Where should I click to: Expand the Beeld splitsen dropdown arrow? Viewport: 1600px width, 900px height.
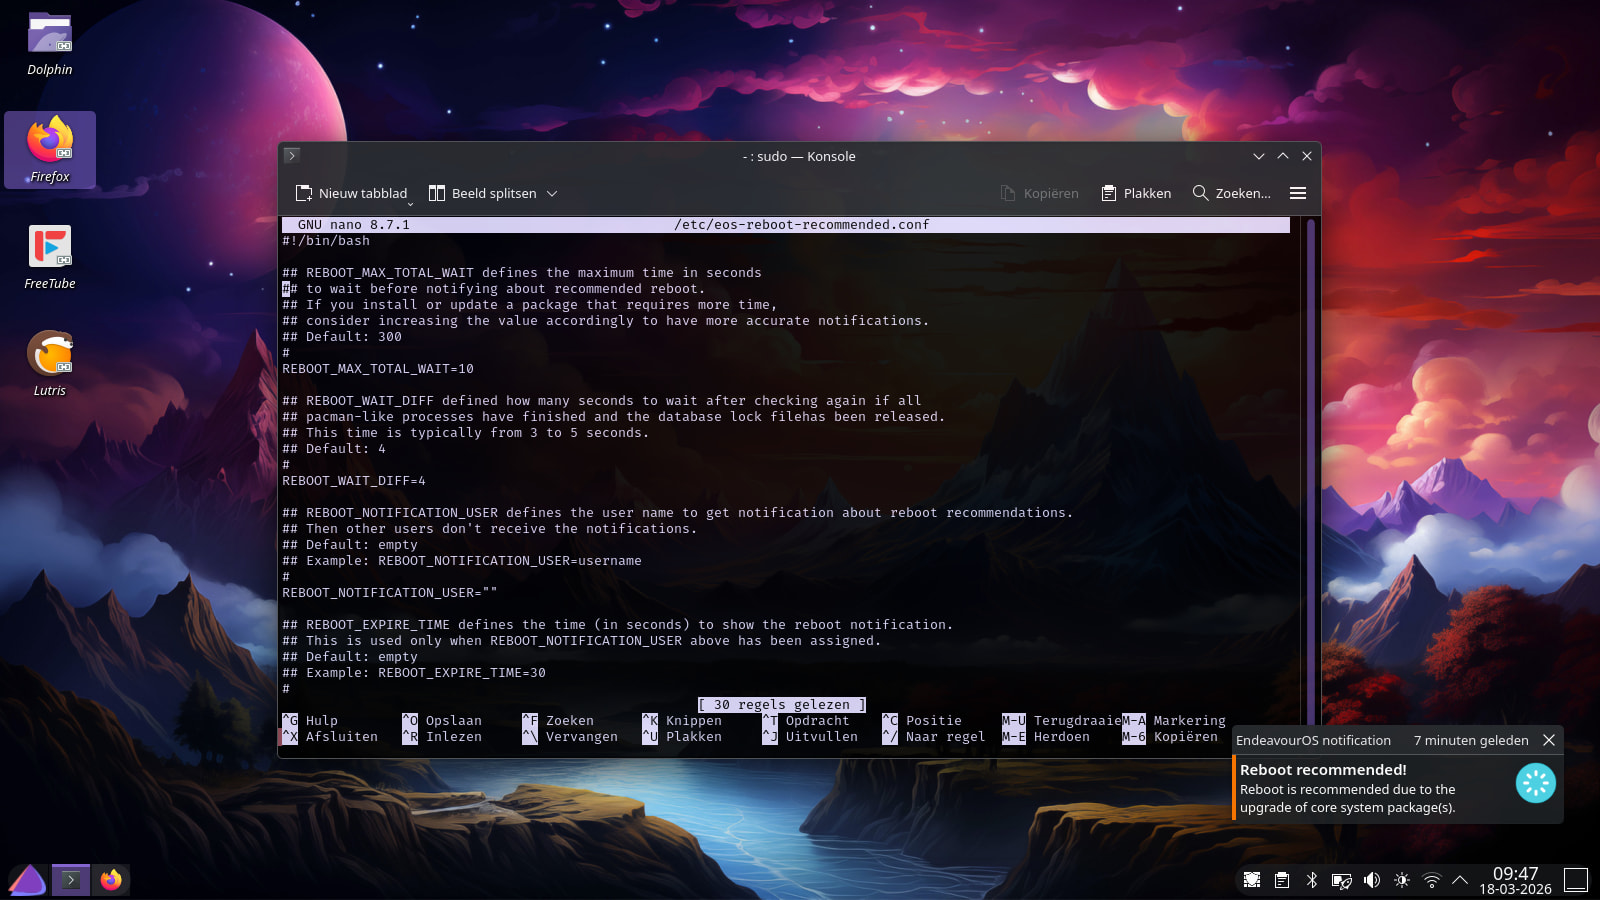coord(552,193)
